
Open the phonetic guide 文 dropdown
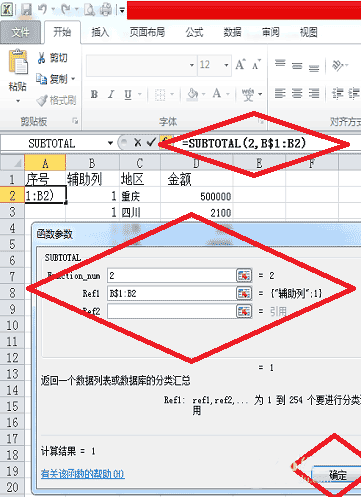tap(260, 94)
